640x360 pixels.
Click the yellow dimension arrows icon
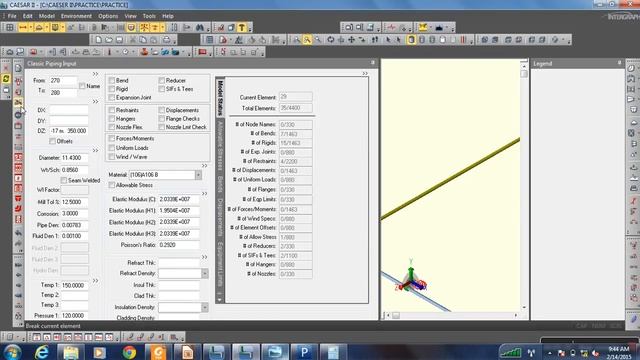23,27
